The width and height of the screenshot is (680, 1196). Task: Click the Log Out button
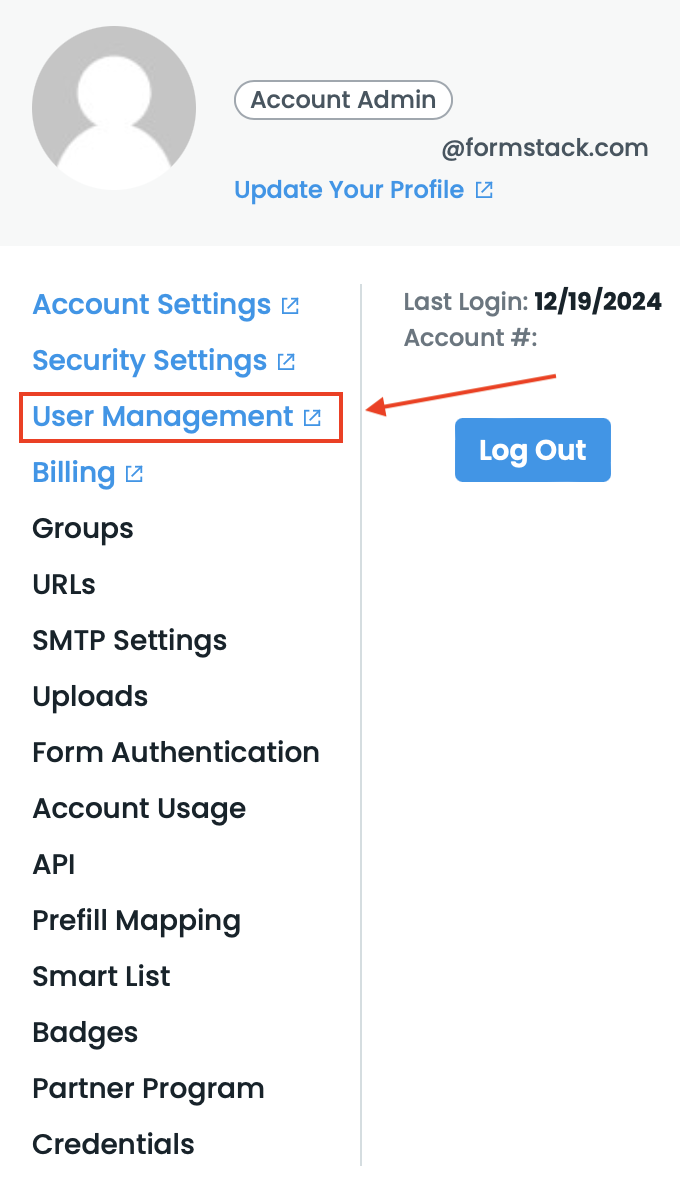coord(532,450)
